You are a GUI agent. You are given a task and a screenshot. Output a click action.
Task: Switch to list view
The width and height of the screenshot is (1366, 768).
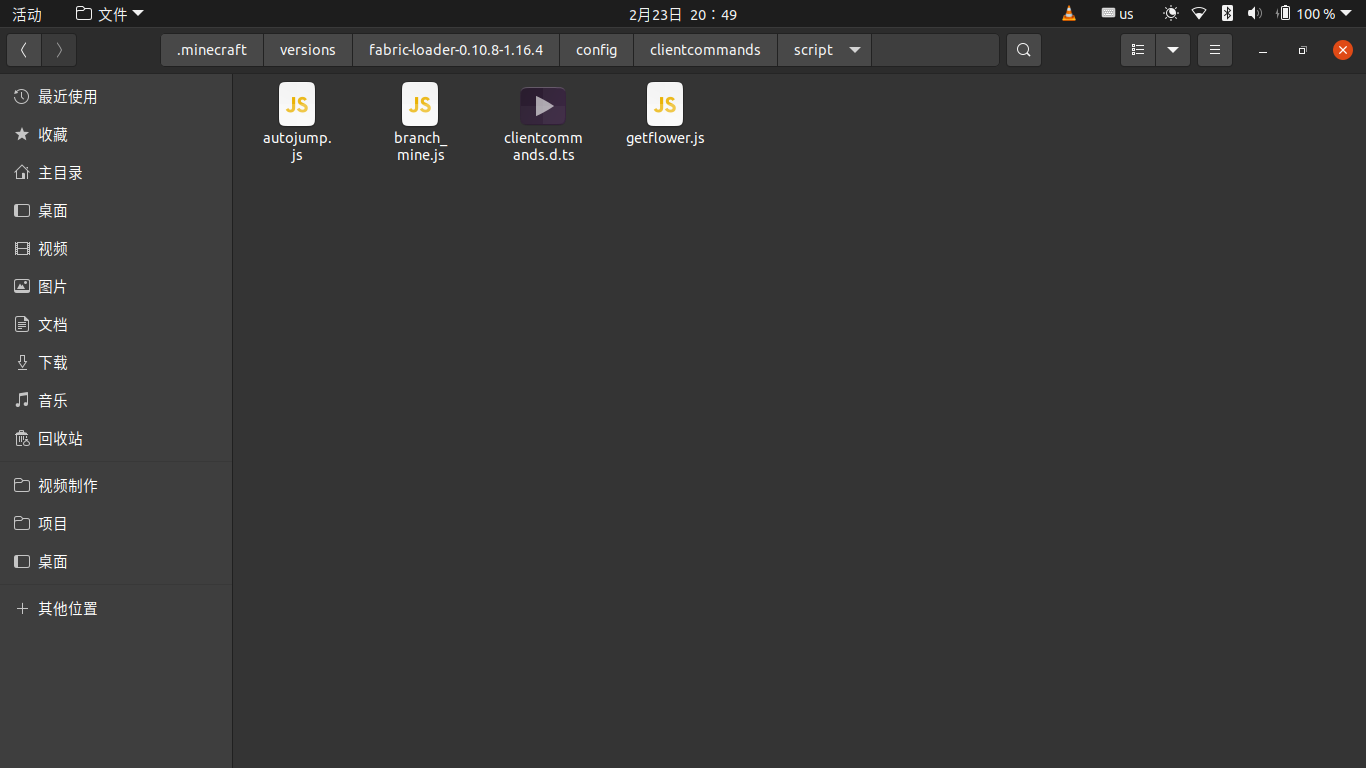point(1137,49)
